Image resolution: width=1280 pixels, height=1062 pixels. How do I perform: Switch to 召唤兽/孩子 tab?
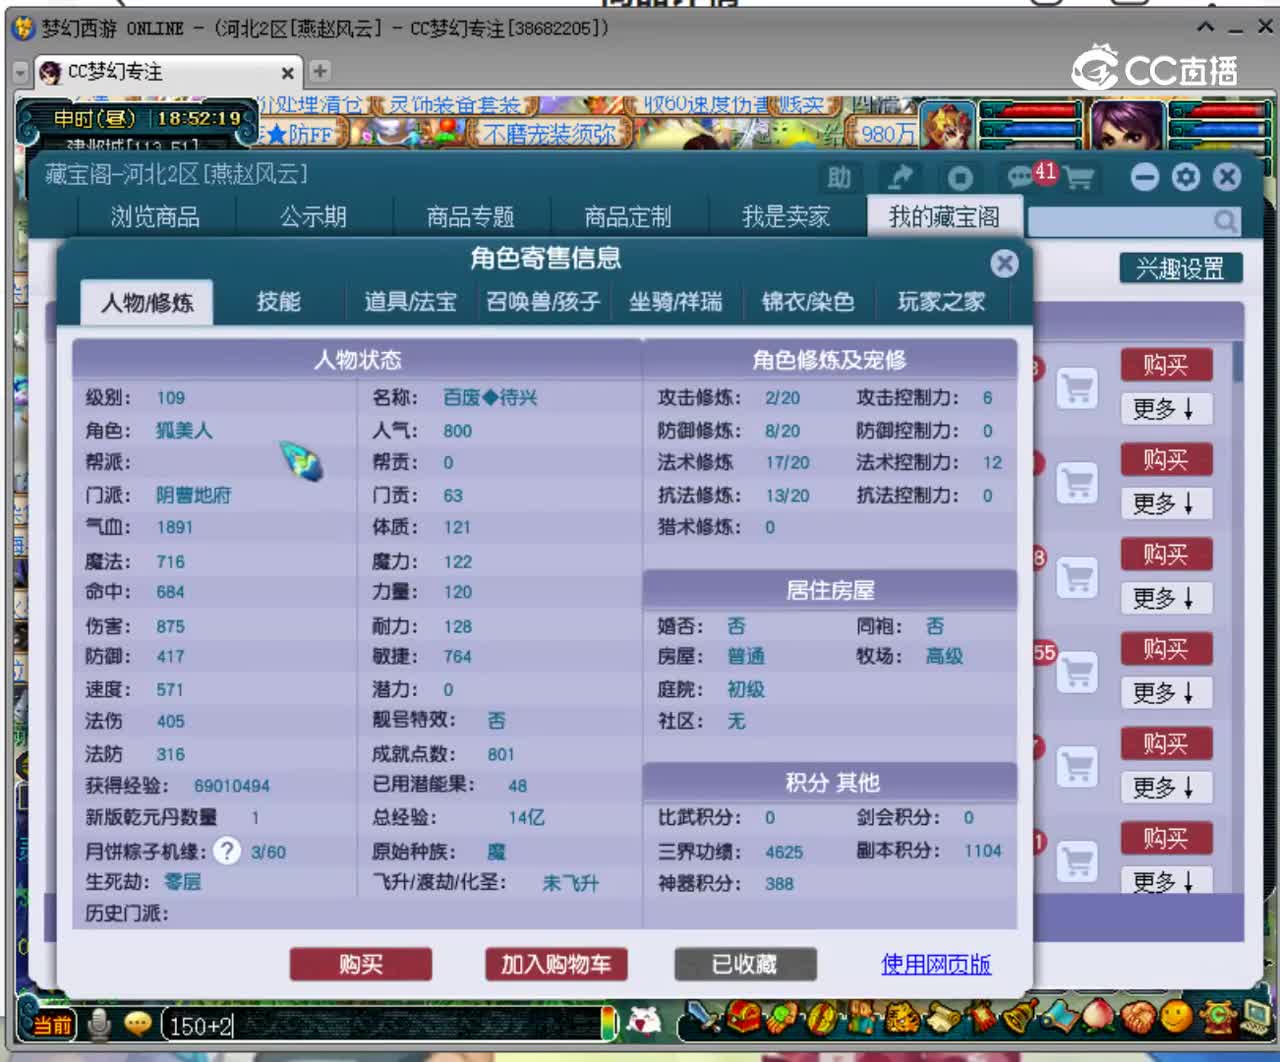(x=543, y=302)
